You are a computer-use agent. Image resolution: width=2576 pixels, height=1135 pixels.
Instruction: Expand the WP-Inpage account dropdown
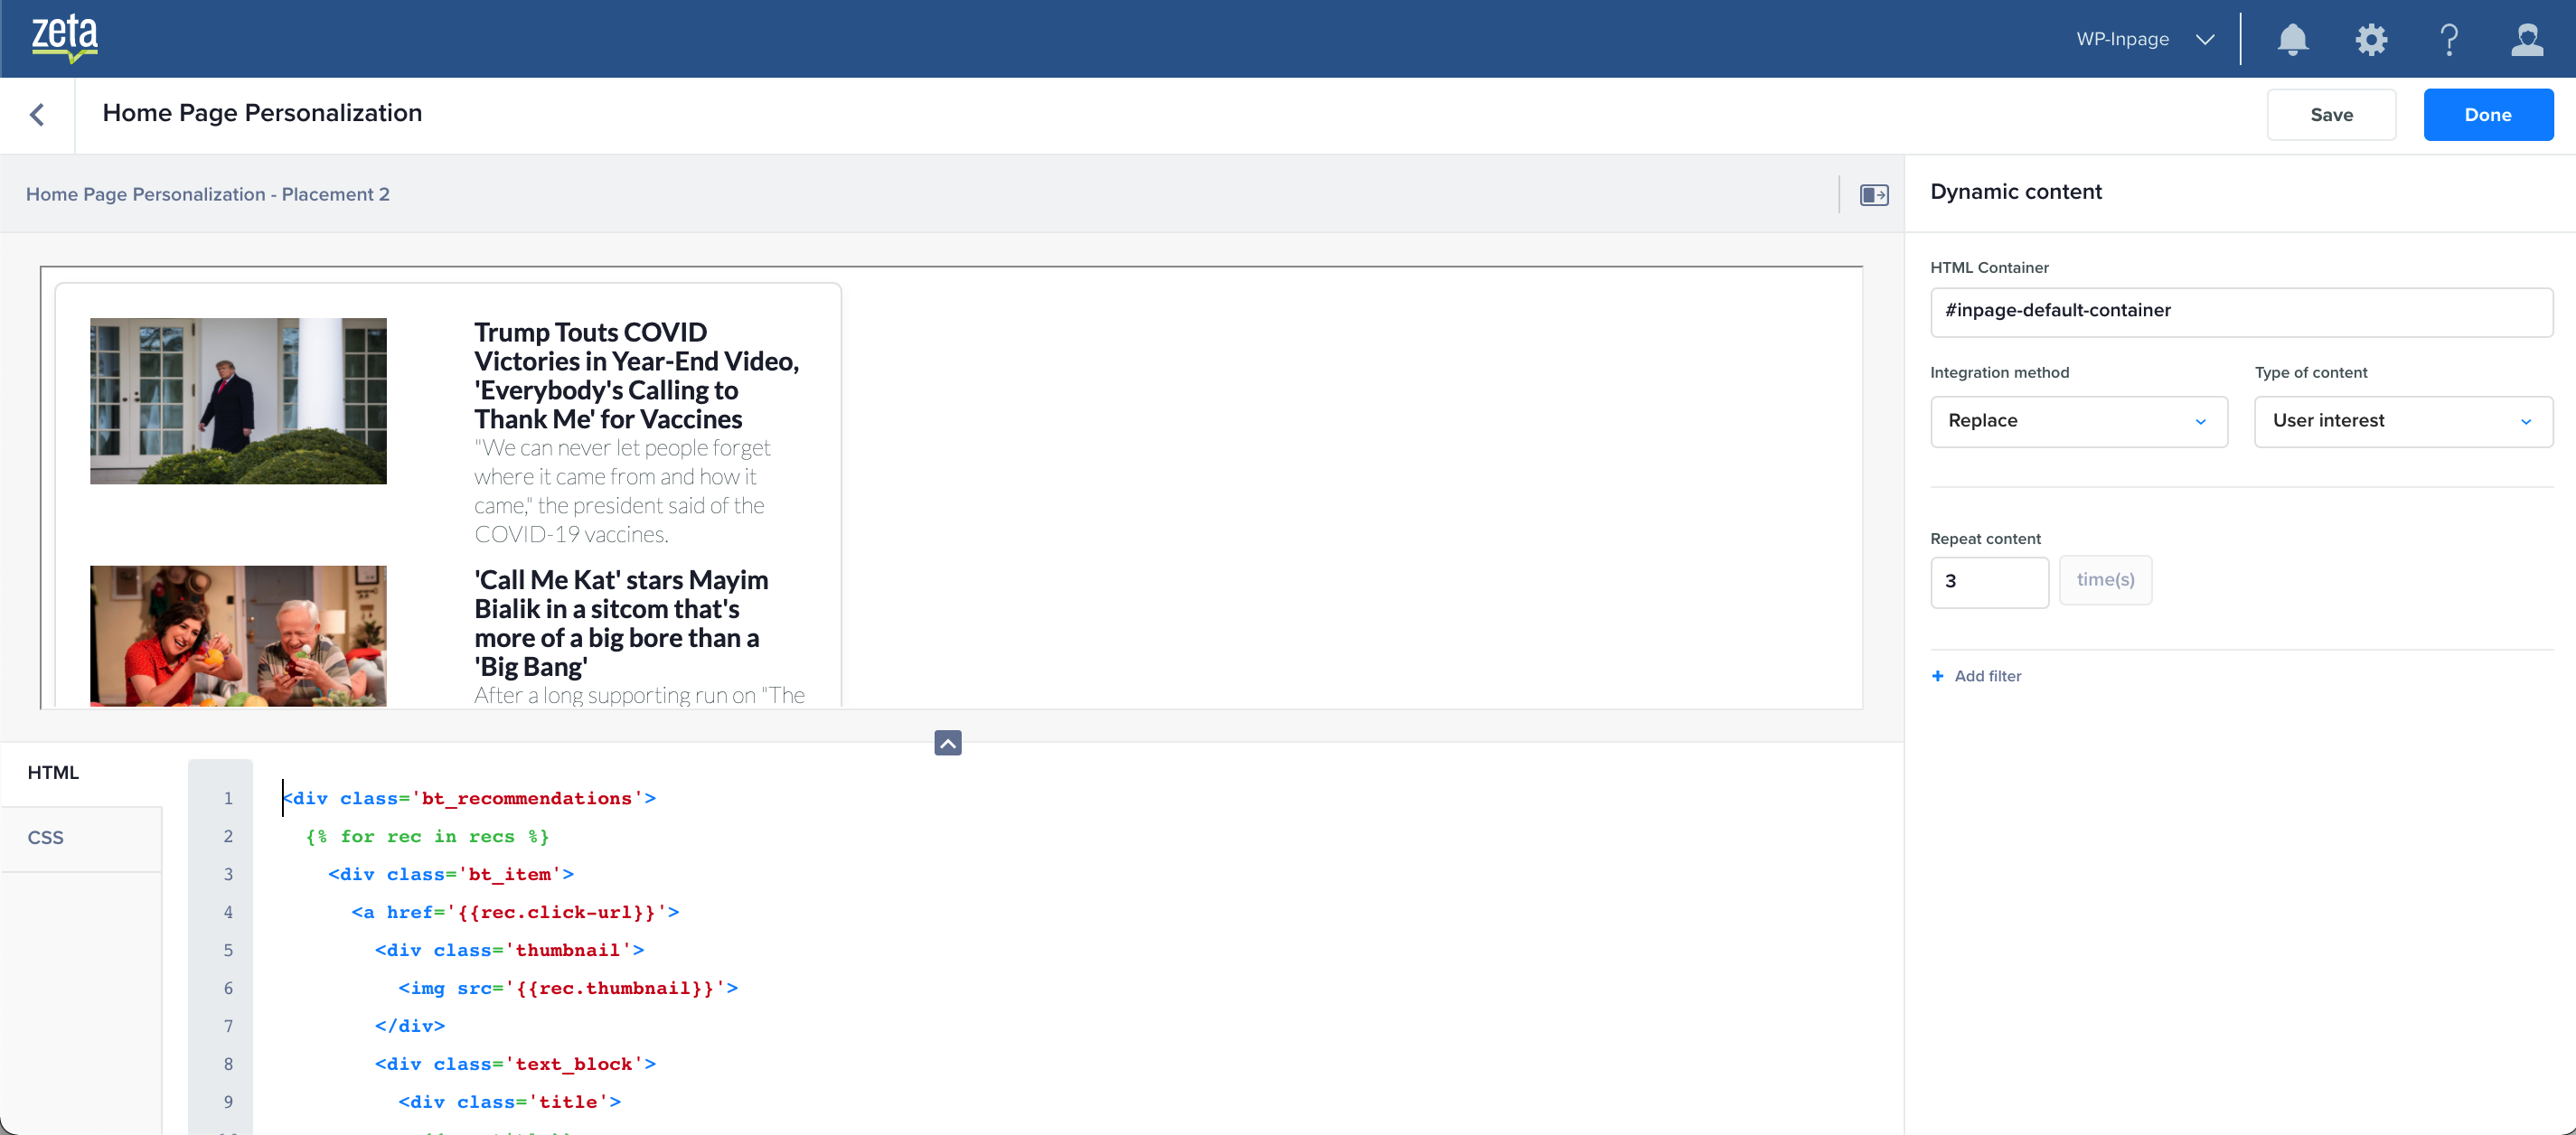coord(2144,39)
